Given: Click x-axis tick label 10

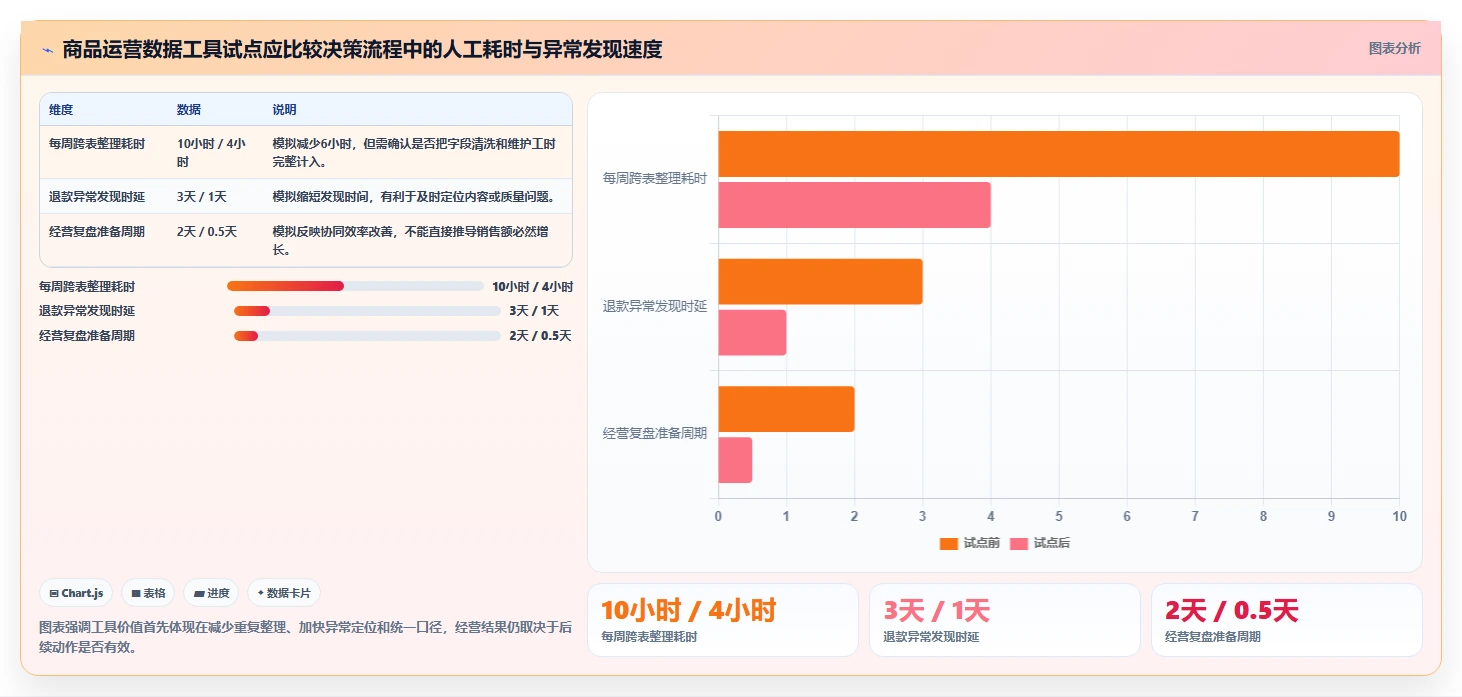Looking at the screenshot, I should coord(1399,516).
